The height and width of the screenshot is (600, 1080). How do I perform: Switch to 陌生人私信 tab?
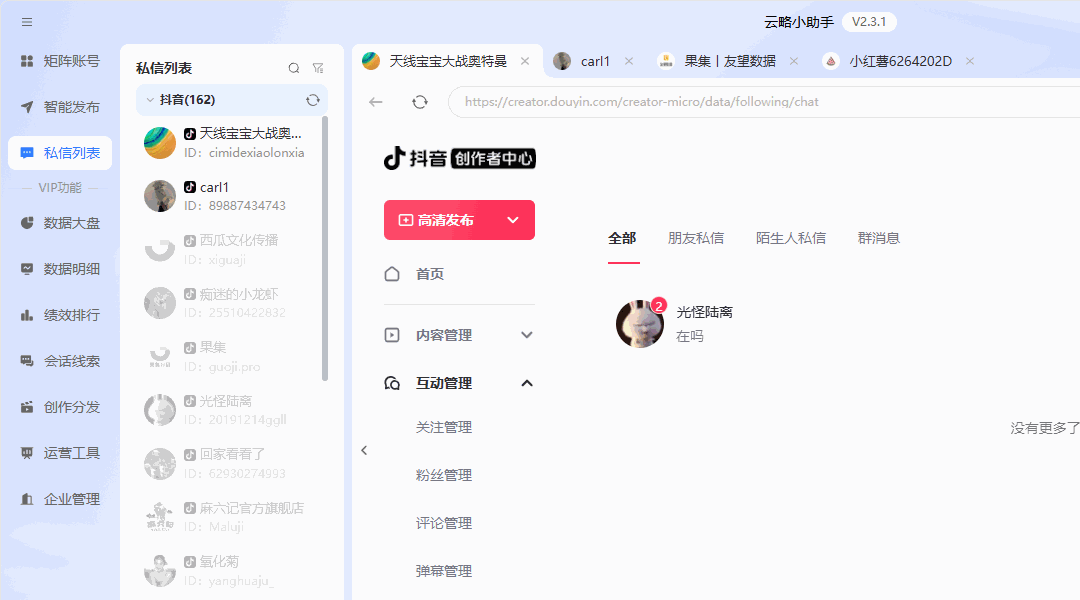point(791,238)
